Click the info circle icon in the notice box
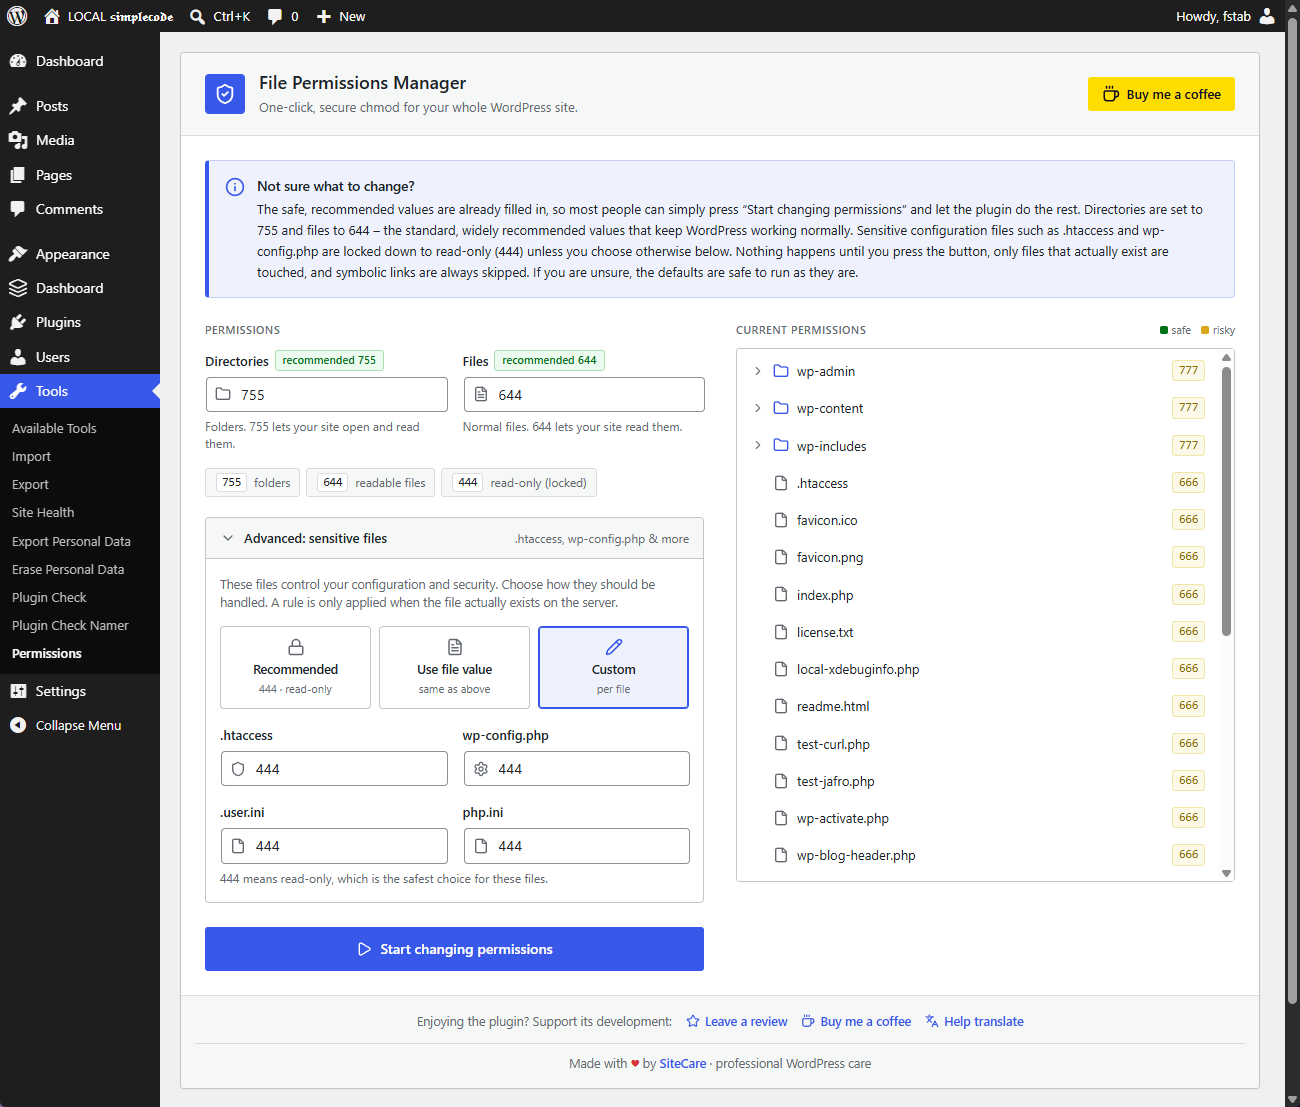Image resolution: width=1300 pixels, height=1107 pixels. pyautogui.click(x=235, y=187)
